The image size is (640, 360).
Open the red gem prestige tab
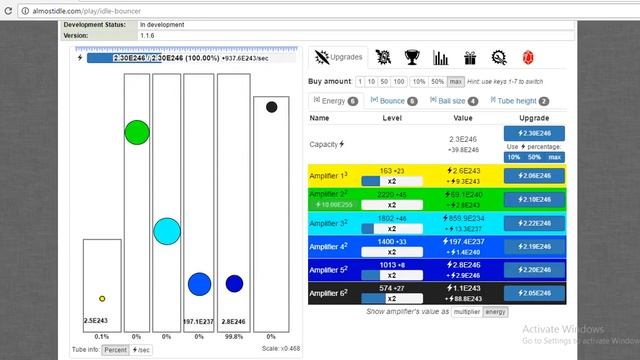point(528,58)
